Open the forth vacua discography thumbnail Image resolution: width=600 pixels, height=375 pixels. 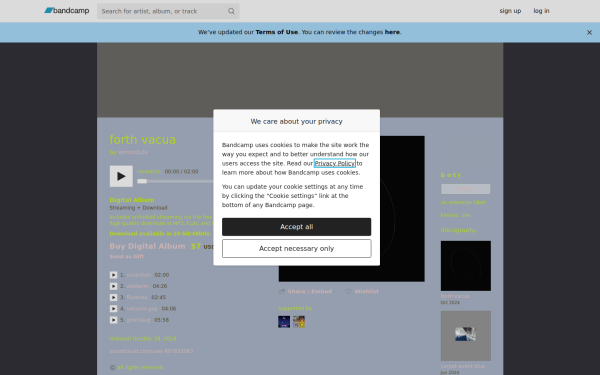466,266
